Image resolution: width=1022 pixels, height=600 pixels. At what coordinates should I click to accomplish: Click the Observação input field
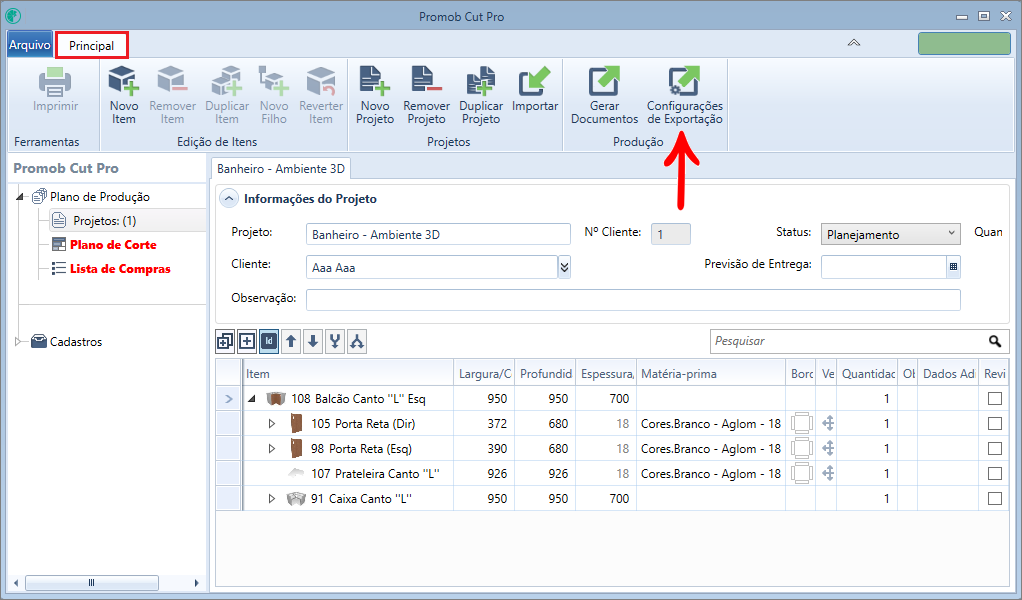[633, 300]
